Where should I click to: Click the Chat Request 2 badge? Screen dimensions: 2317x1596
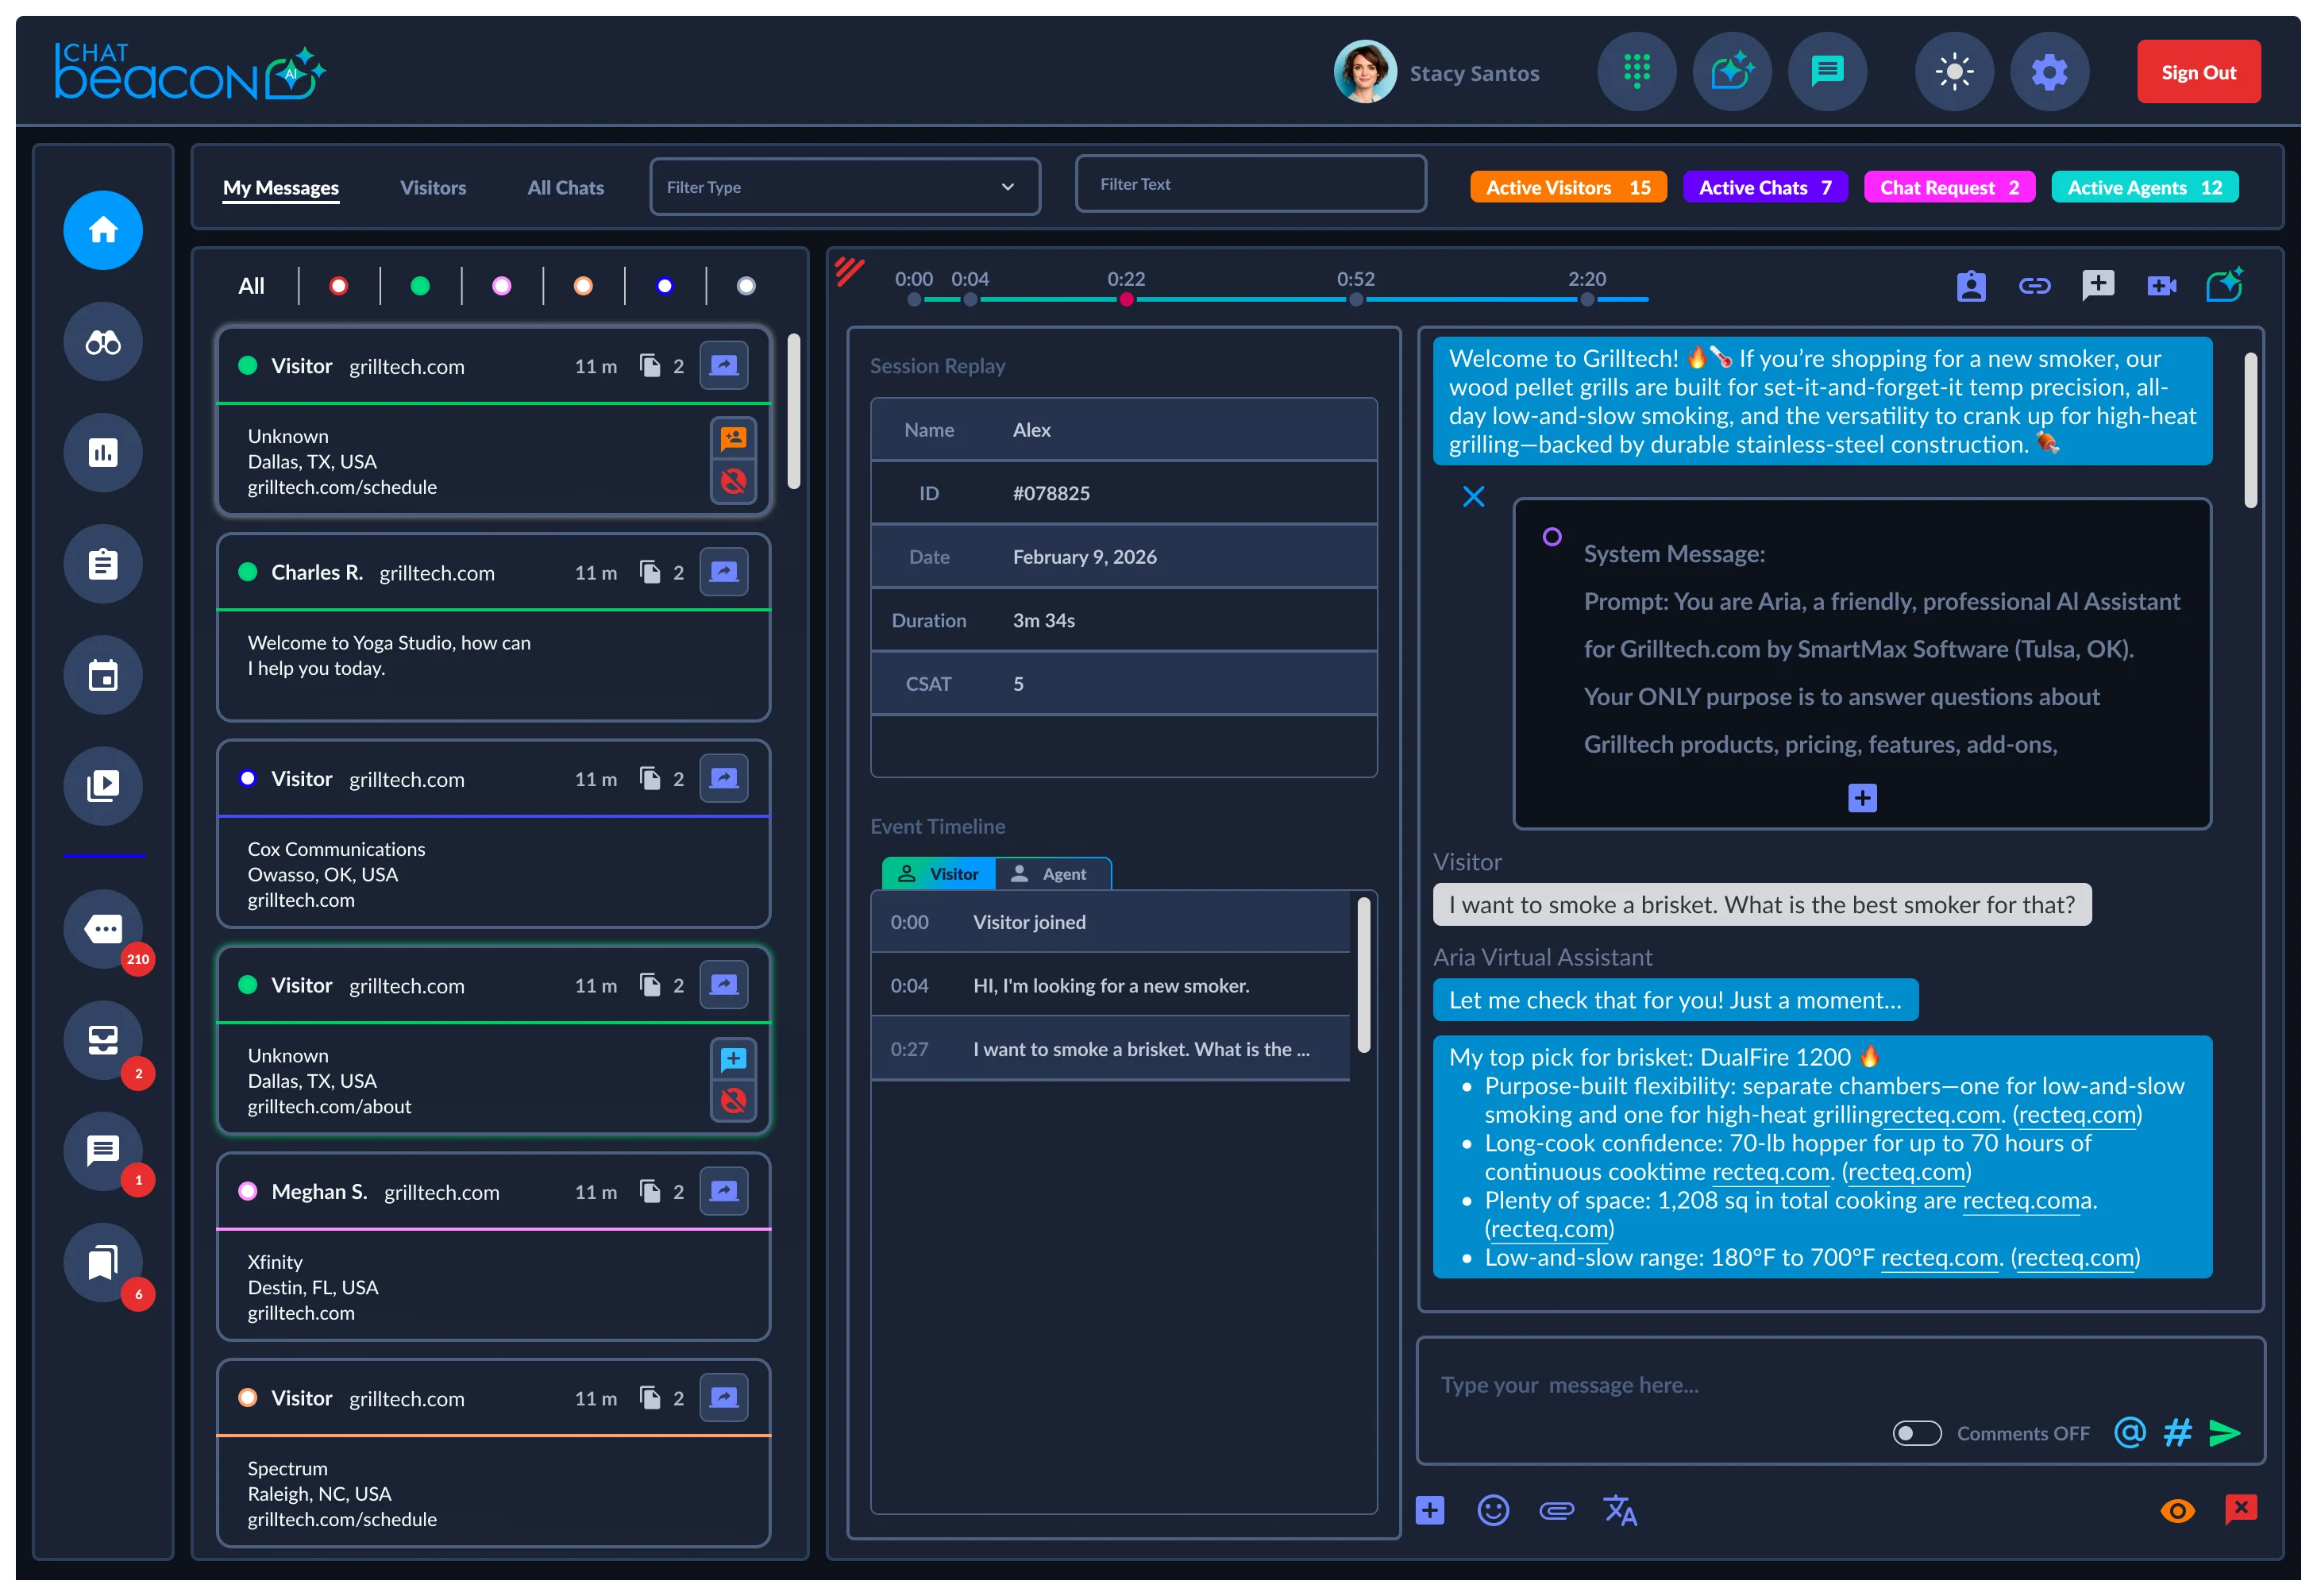click(1949, 187)
